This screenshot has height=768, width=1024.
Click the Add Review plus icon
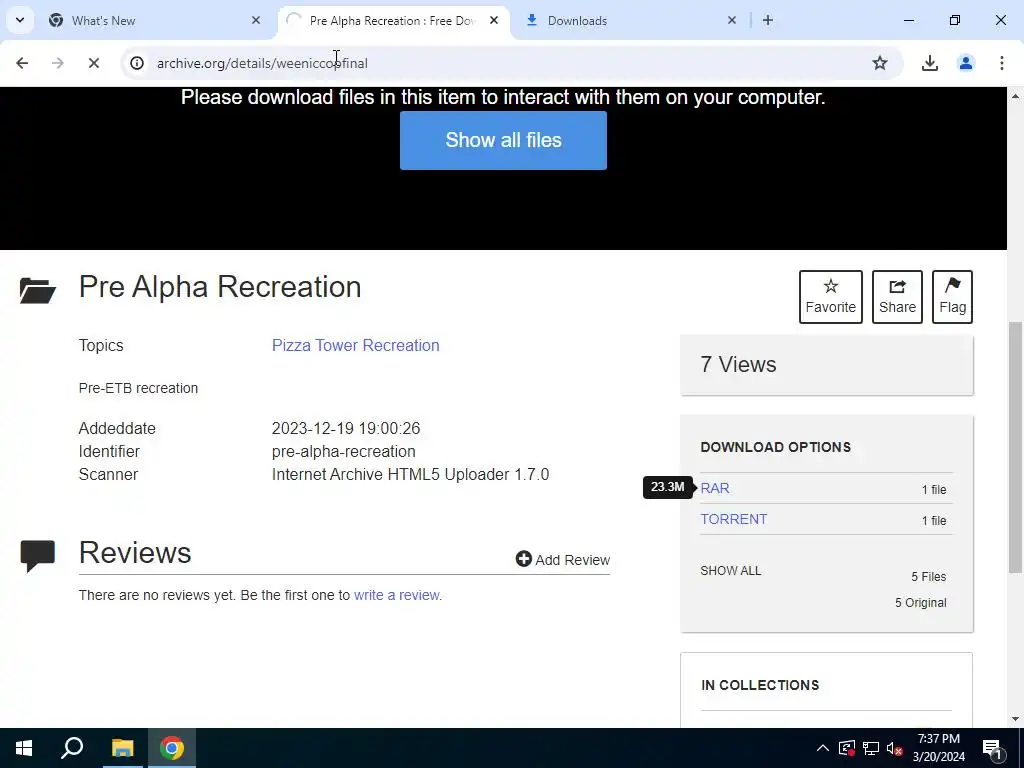[x=524, y=558]
